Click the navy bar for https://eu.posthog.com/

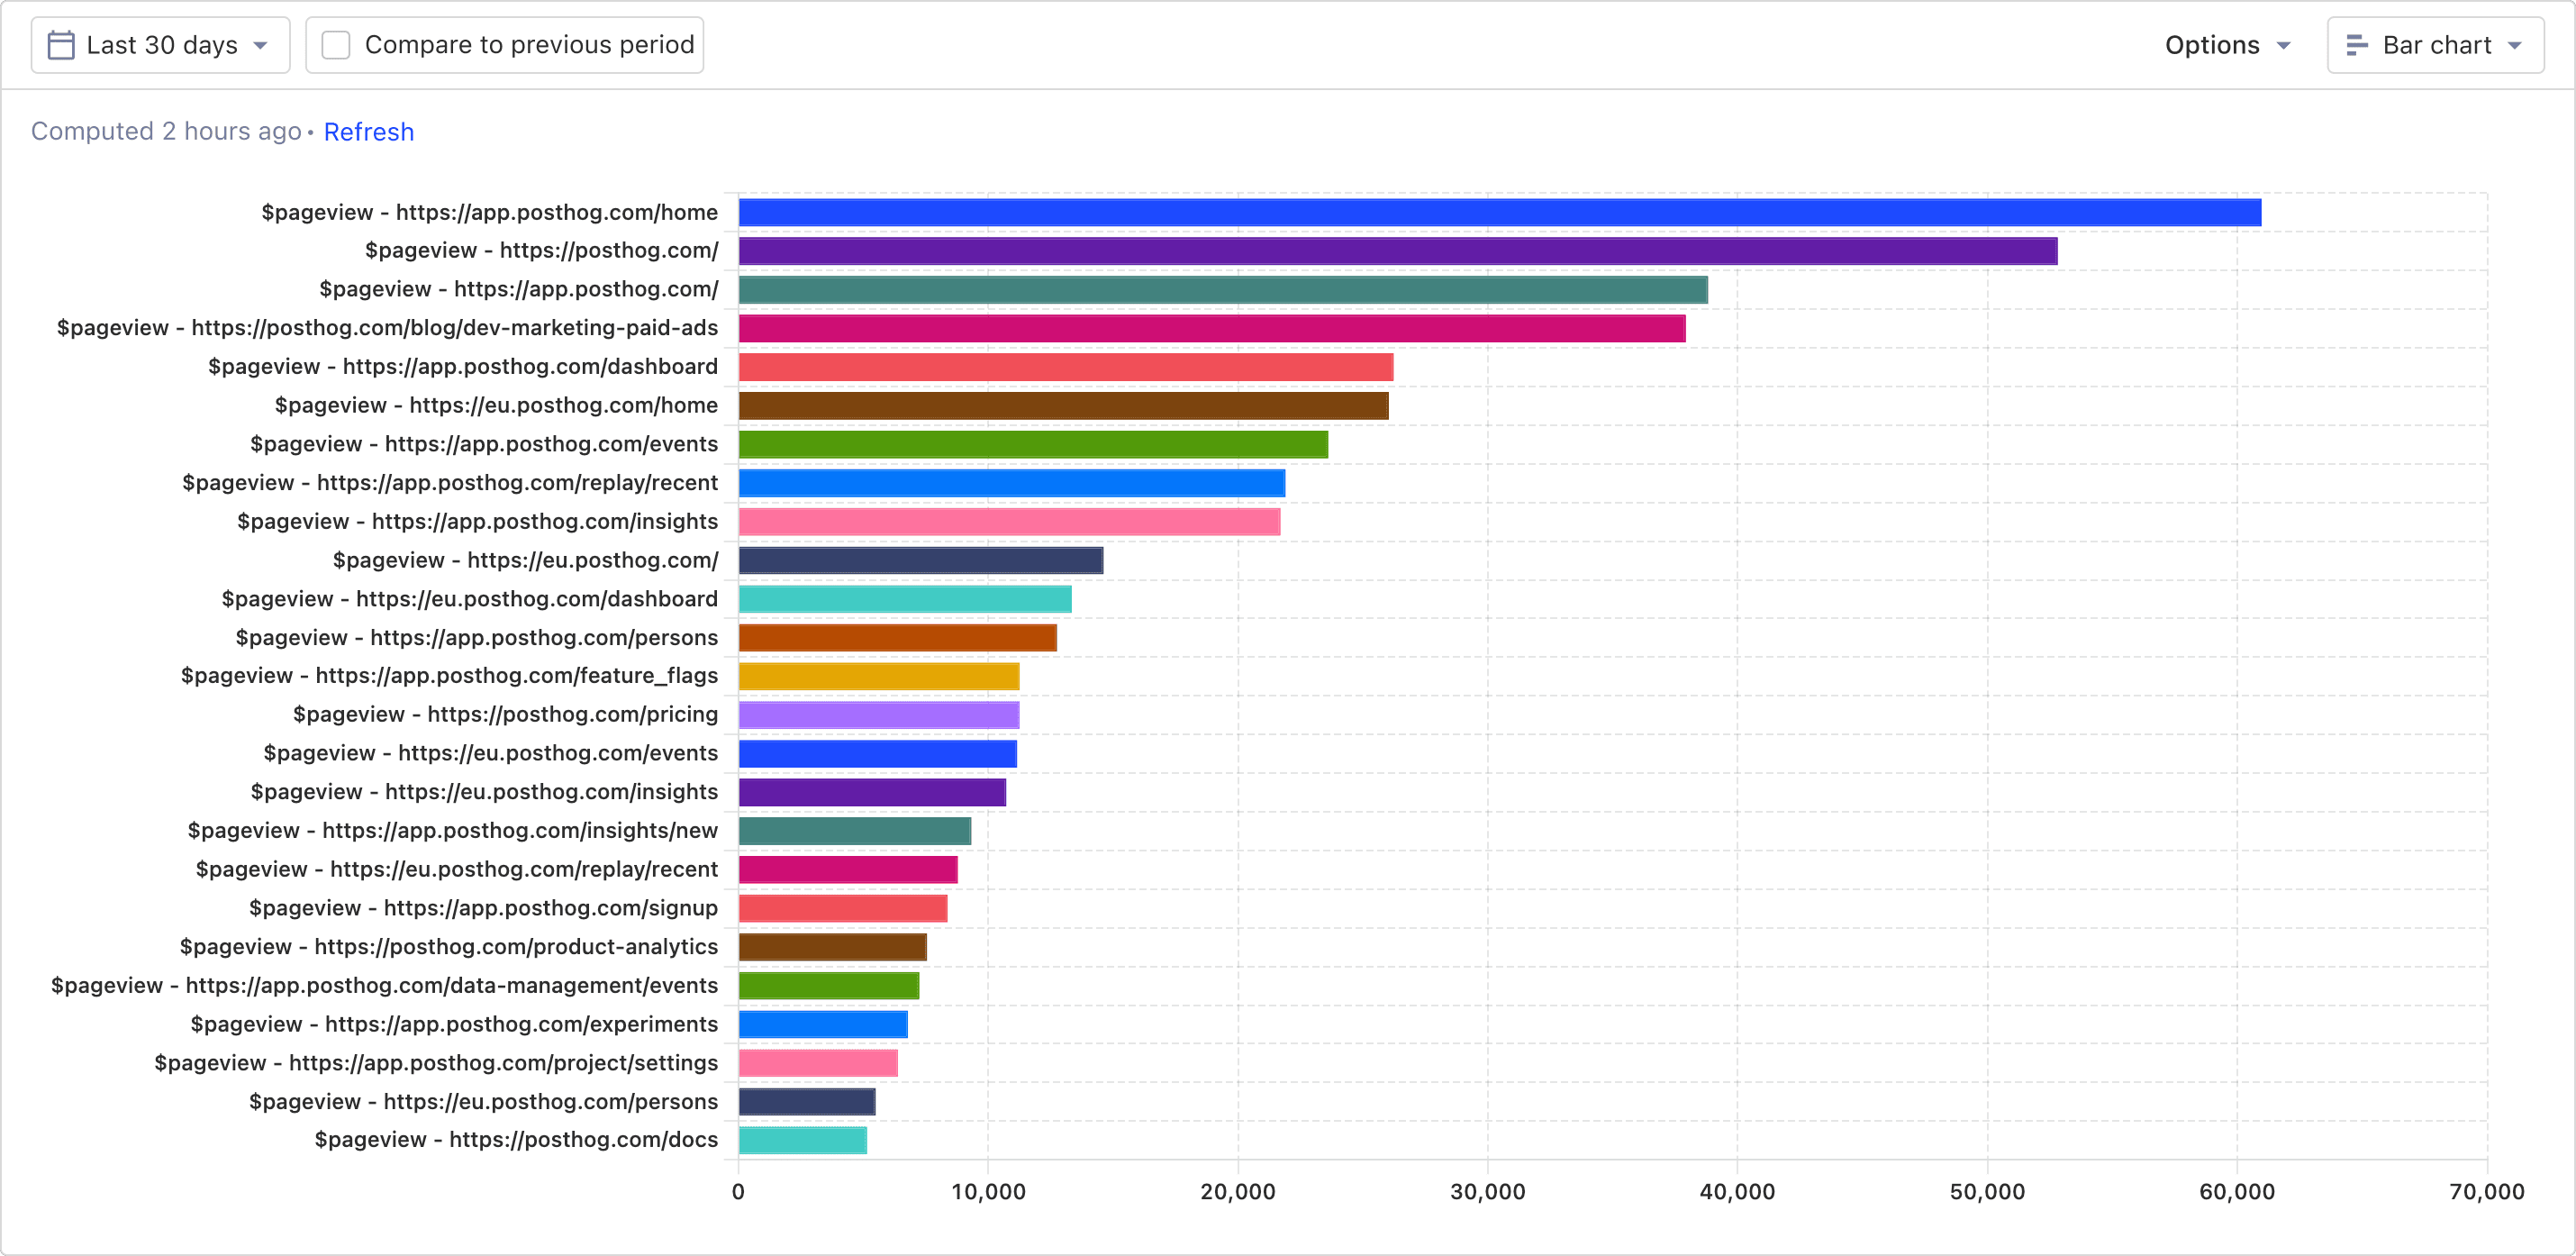920,560
